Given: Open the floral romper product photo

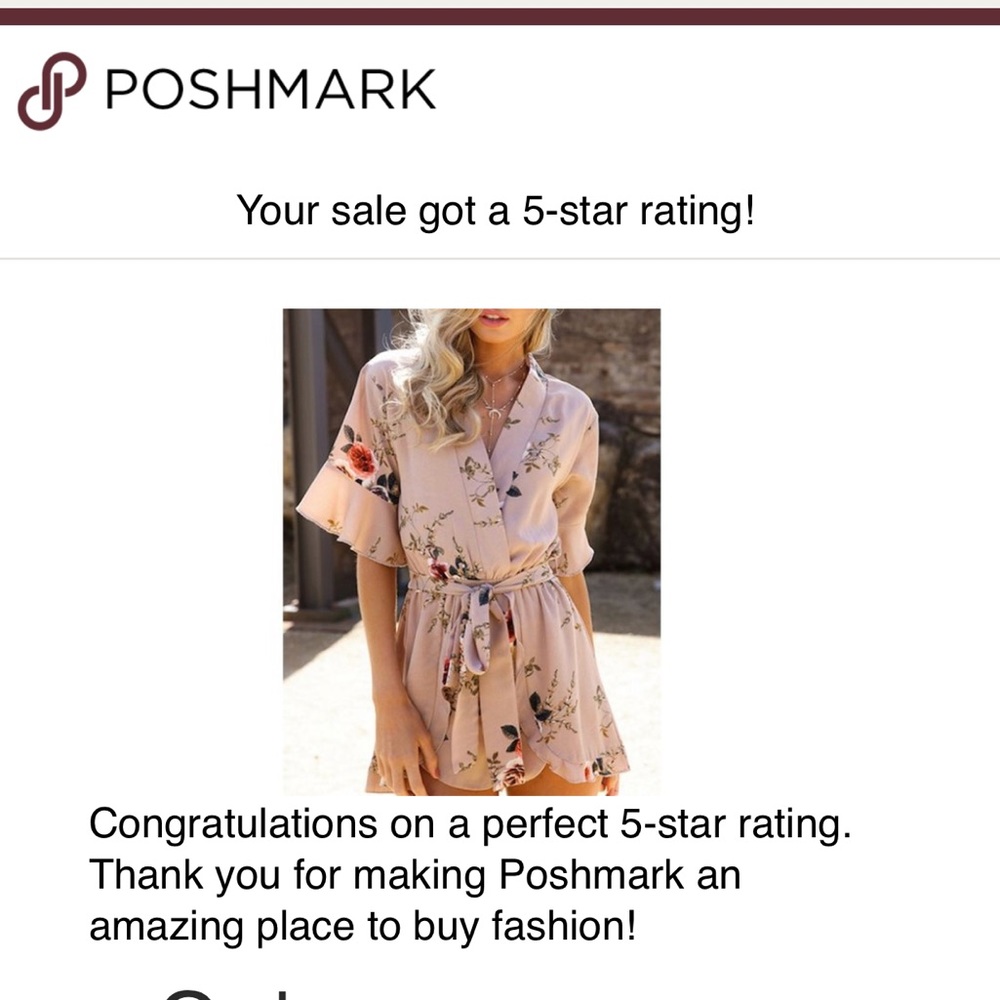Looking at the screenshot, I should (x=471, y=550).
